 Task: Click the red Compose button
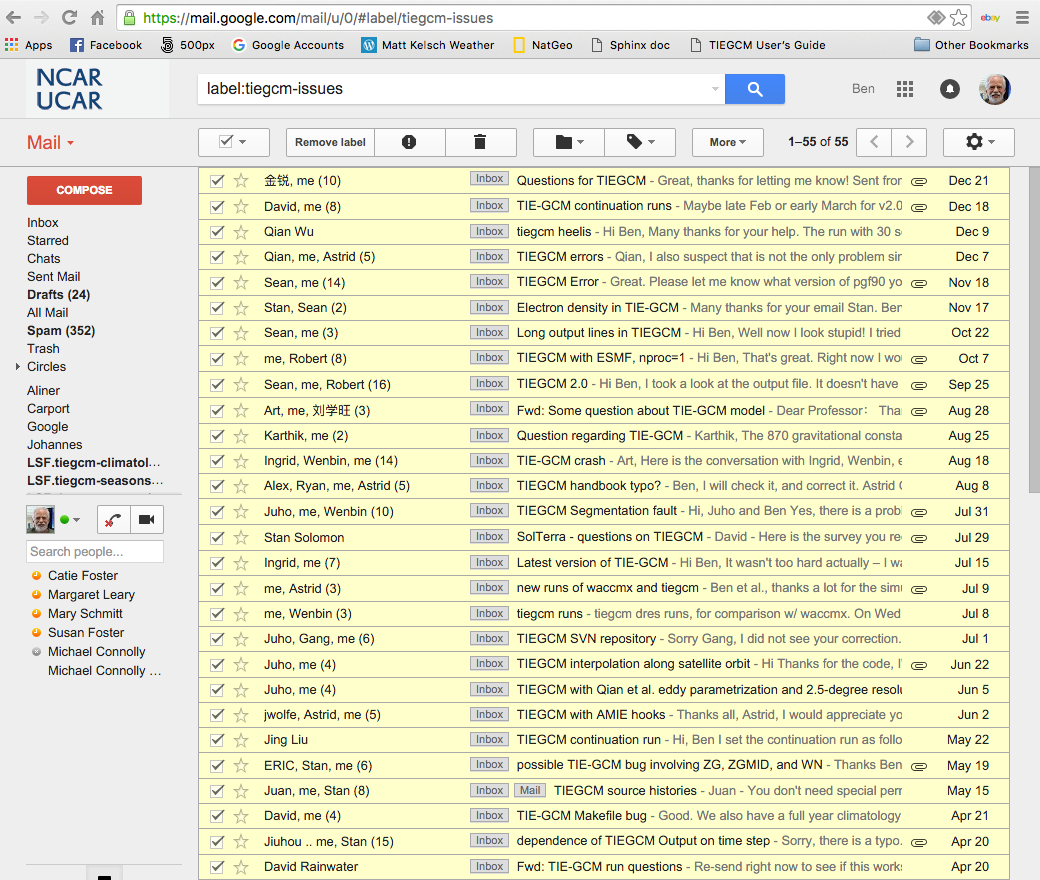tap(84, 190)
